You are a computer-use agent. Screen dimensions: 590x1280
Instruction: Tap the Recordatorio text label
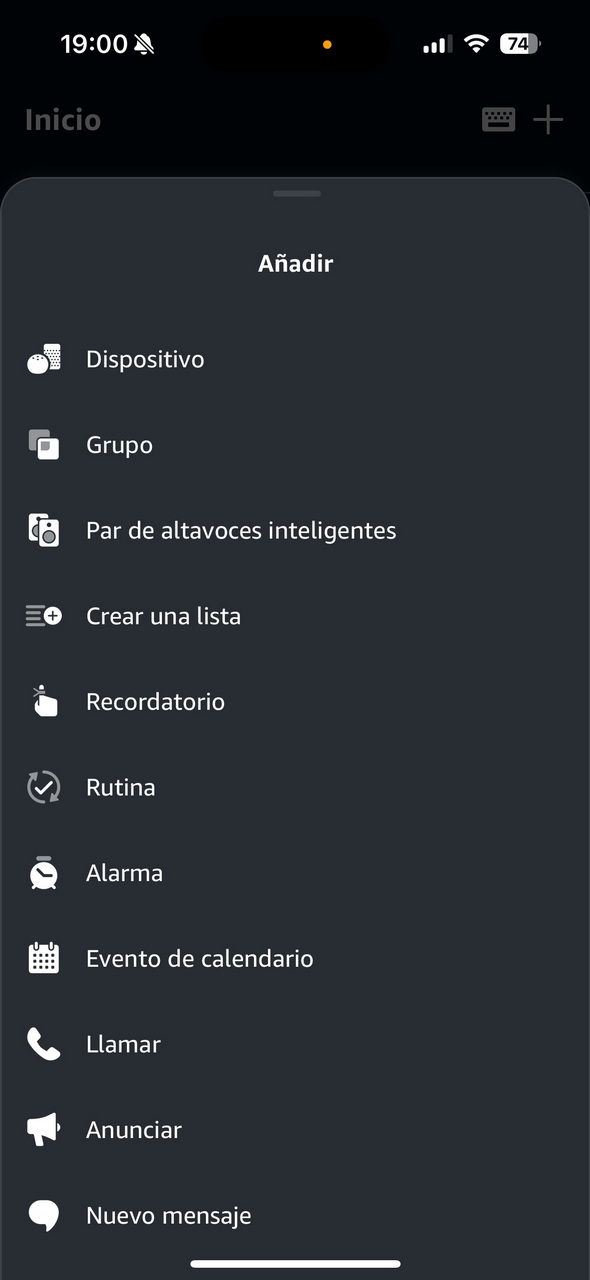pyautogui.click(x=155, y=701)
